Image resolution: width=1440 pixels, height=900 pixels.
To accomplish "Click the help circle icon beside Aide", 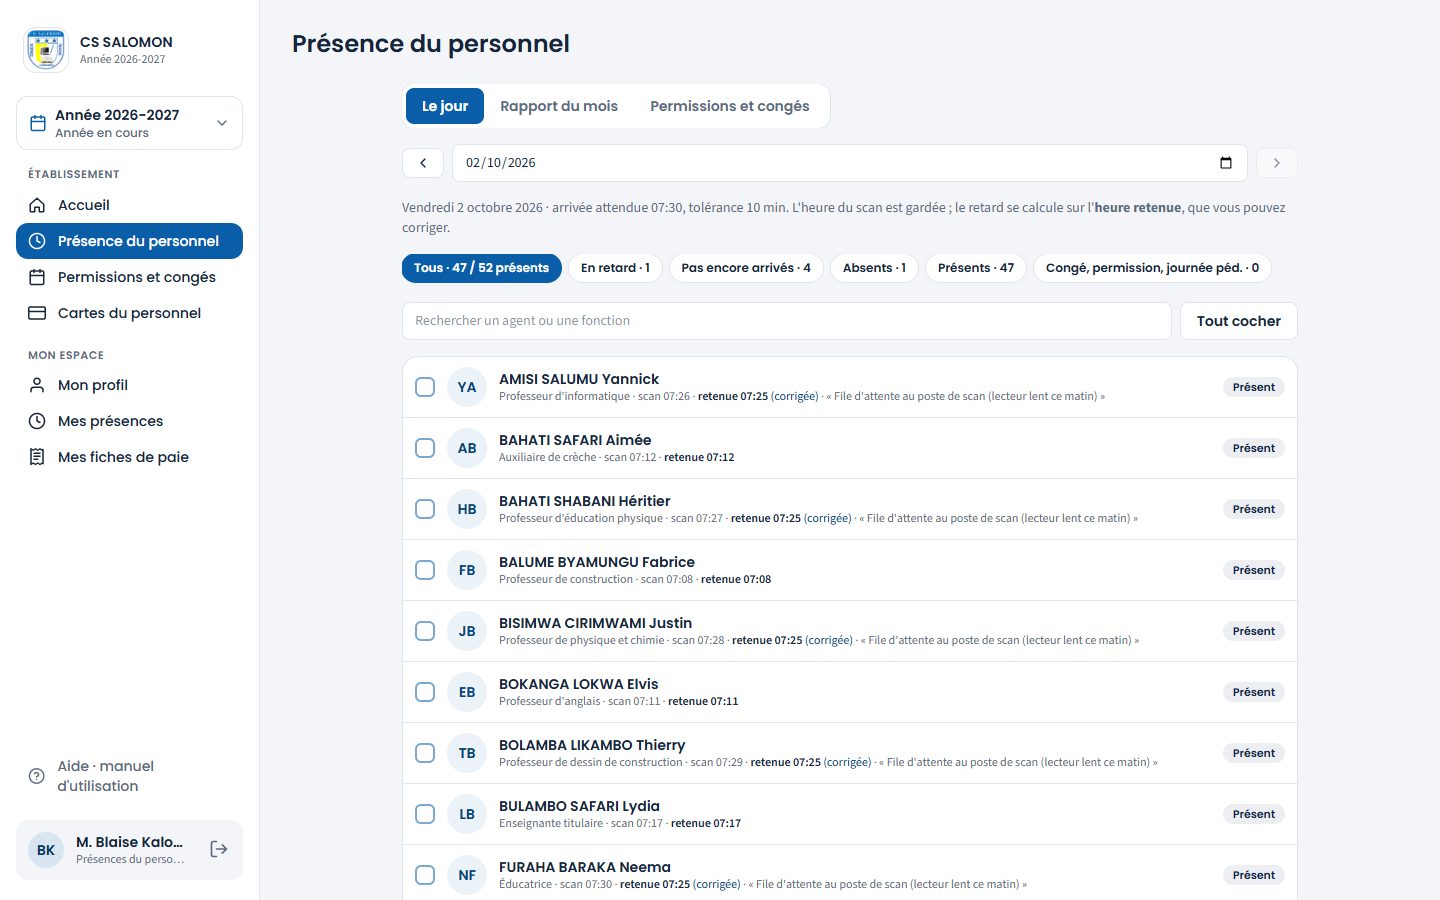I will click(37, 776).
